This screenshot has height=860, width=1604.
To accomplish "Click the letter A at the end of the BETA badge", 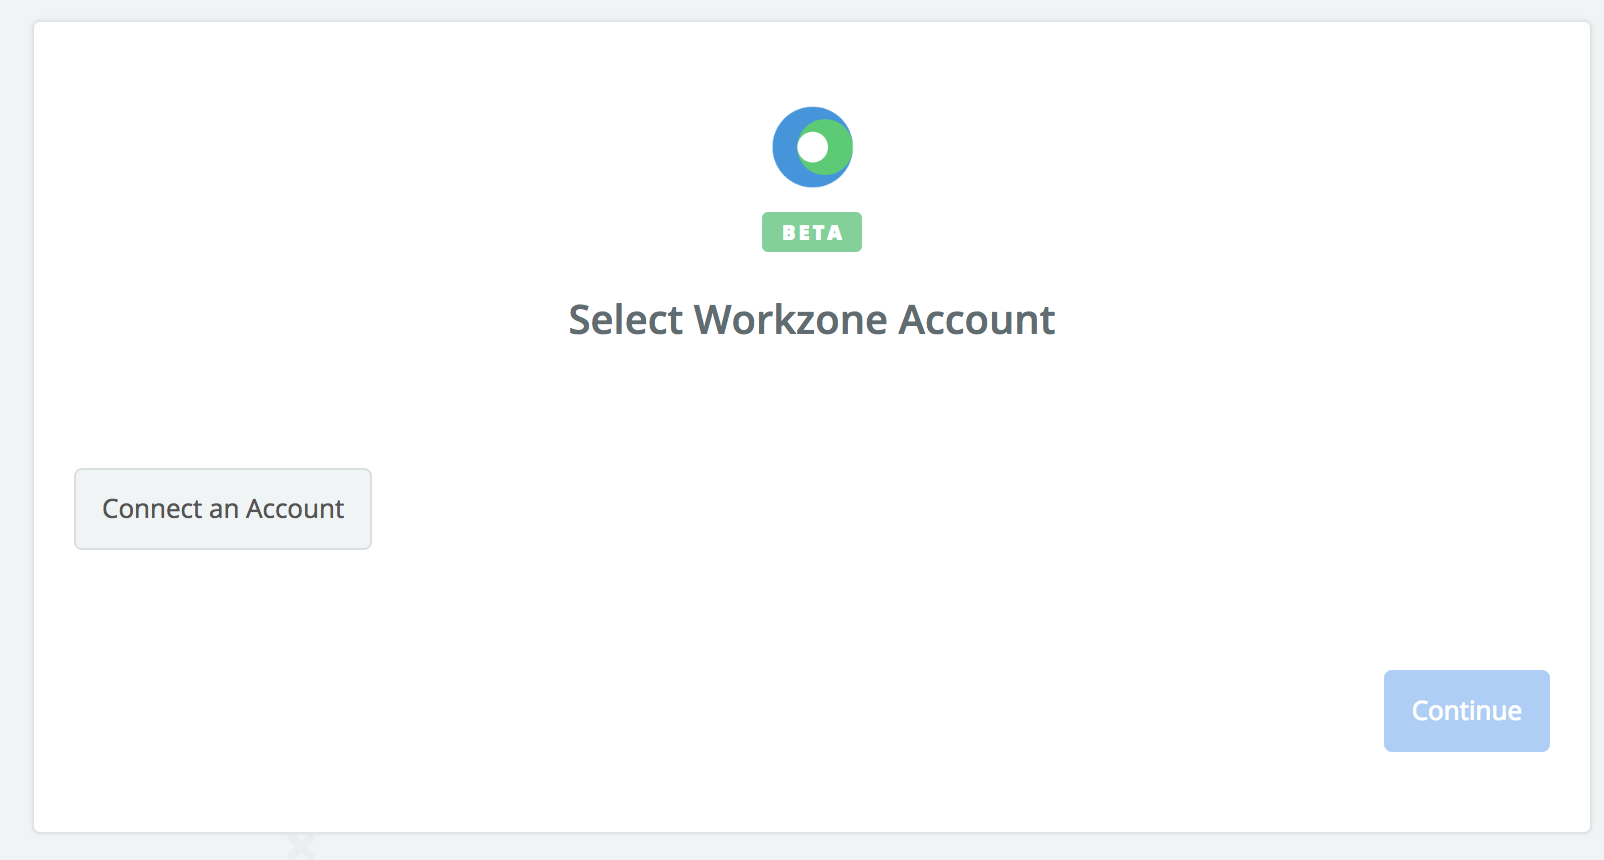I will pyautogui.click(x=835, y=233).
